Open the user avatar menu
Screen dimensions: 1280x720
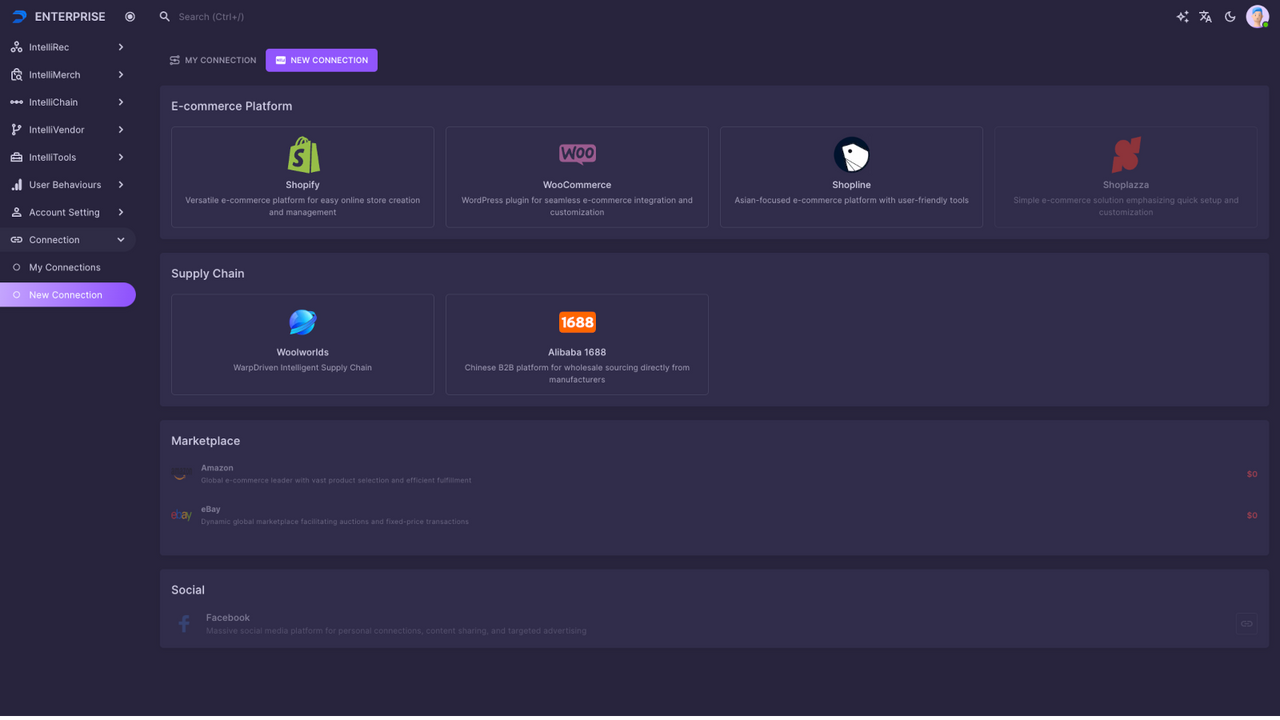1257,16
